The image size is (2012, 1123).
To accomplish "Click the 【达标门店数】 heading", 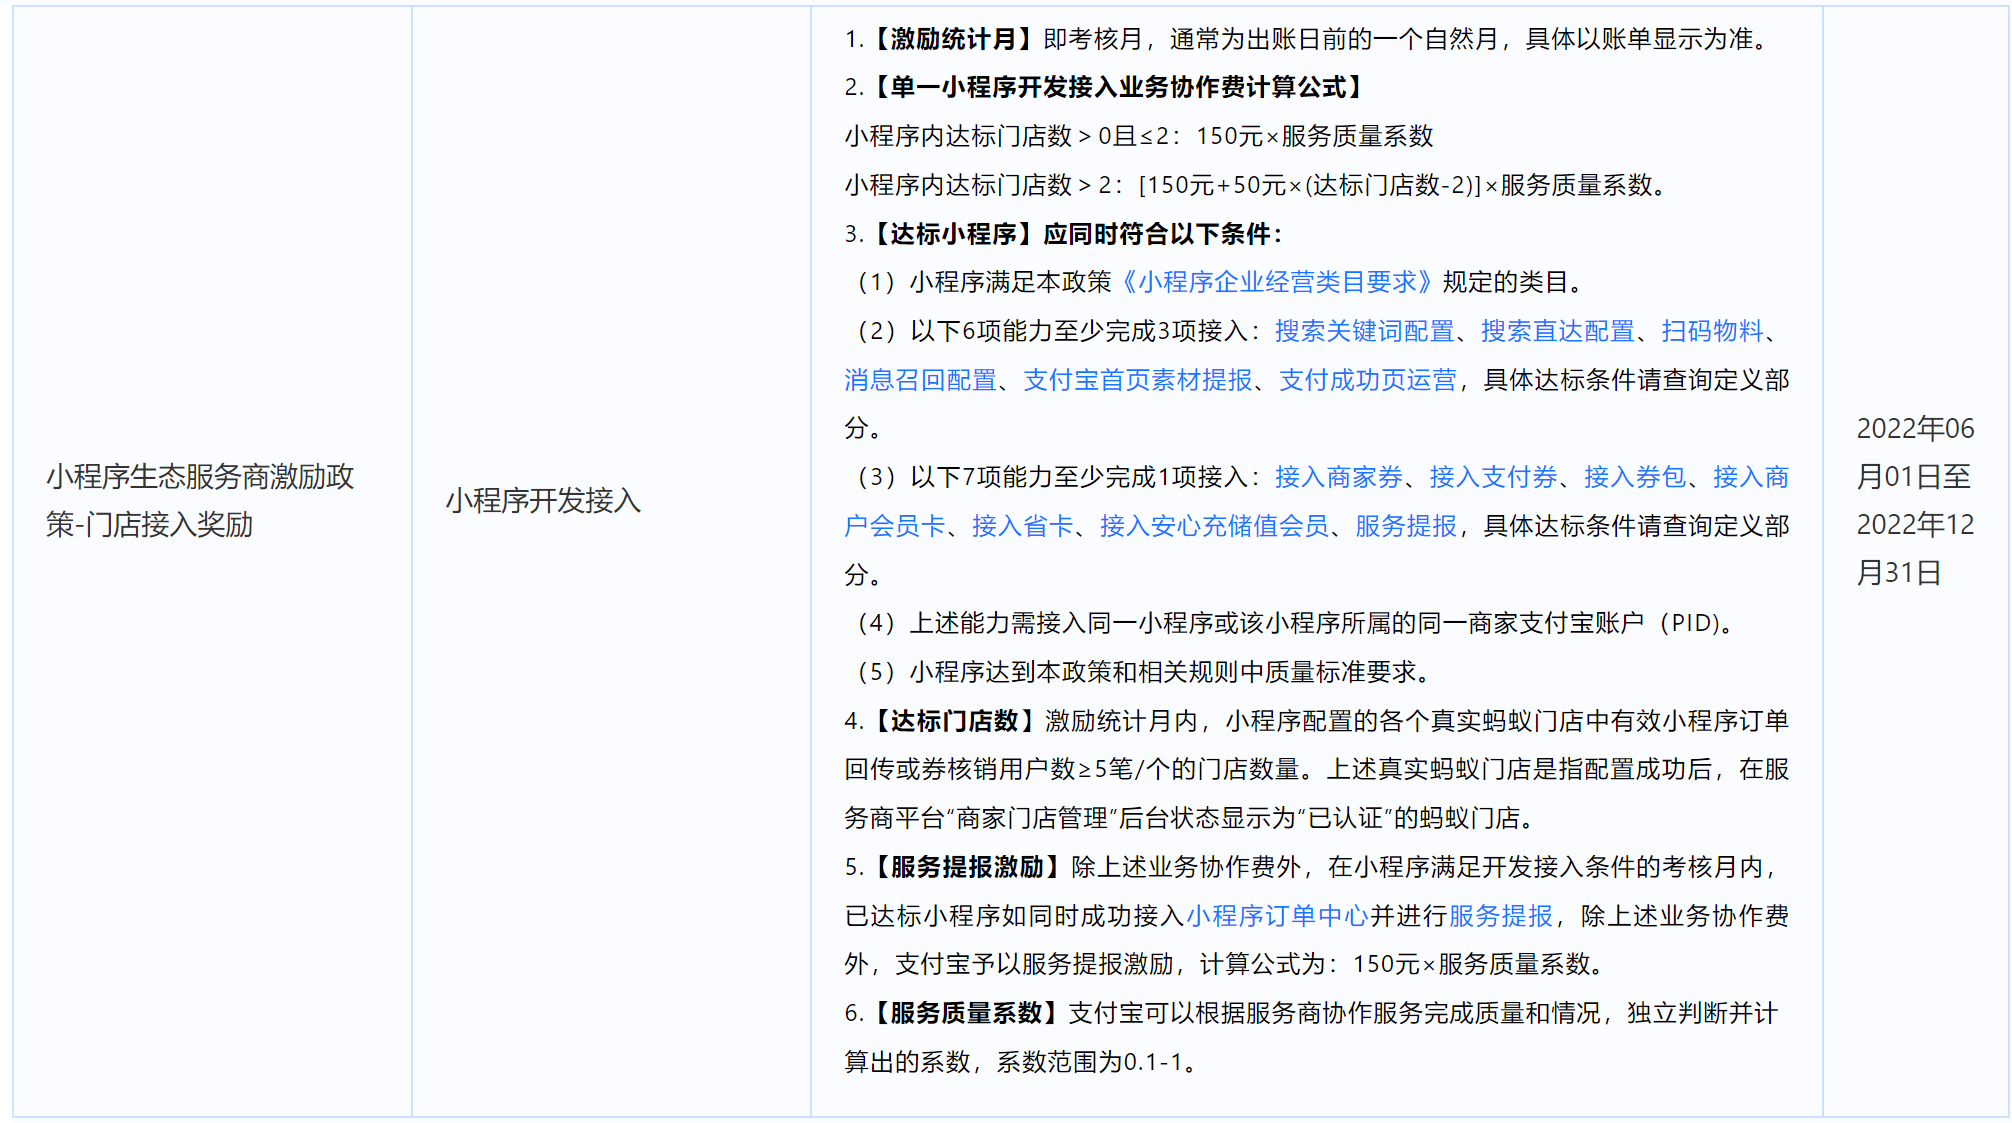I will point(954,721).
